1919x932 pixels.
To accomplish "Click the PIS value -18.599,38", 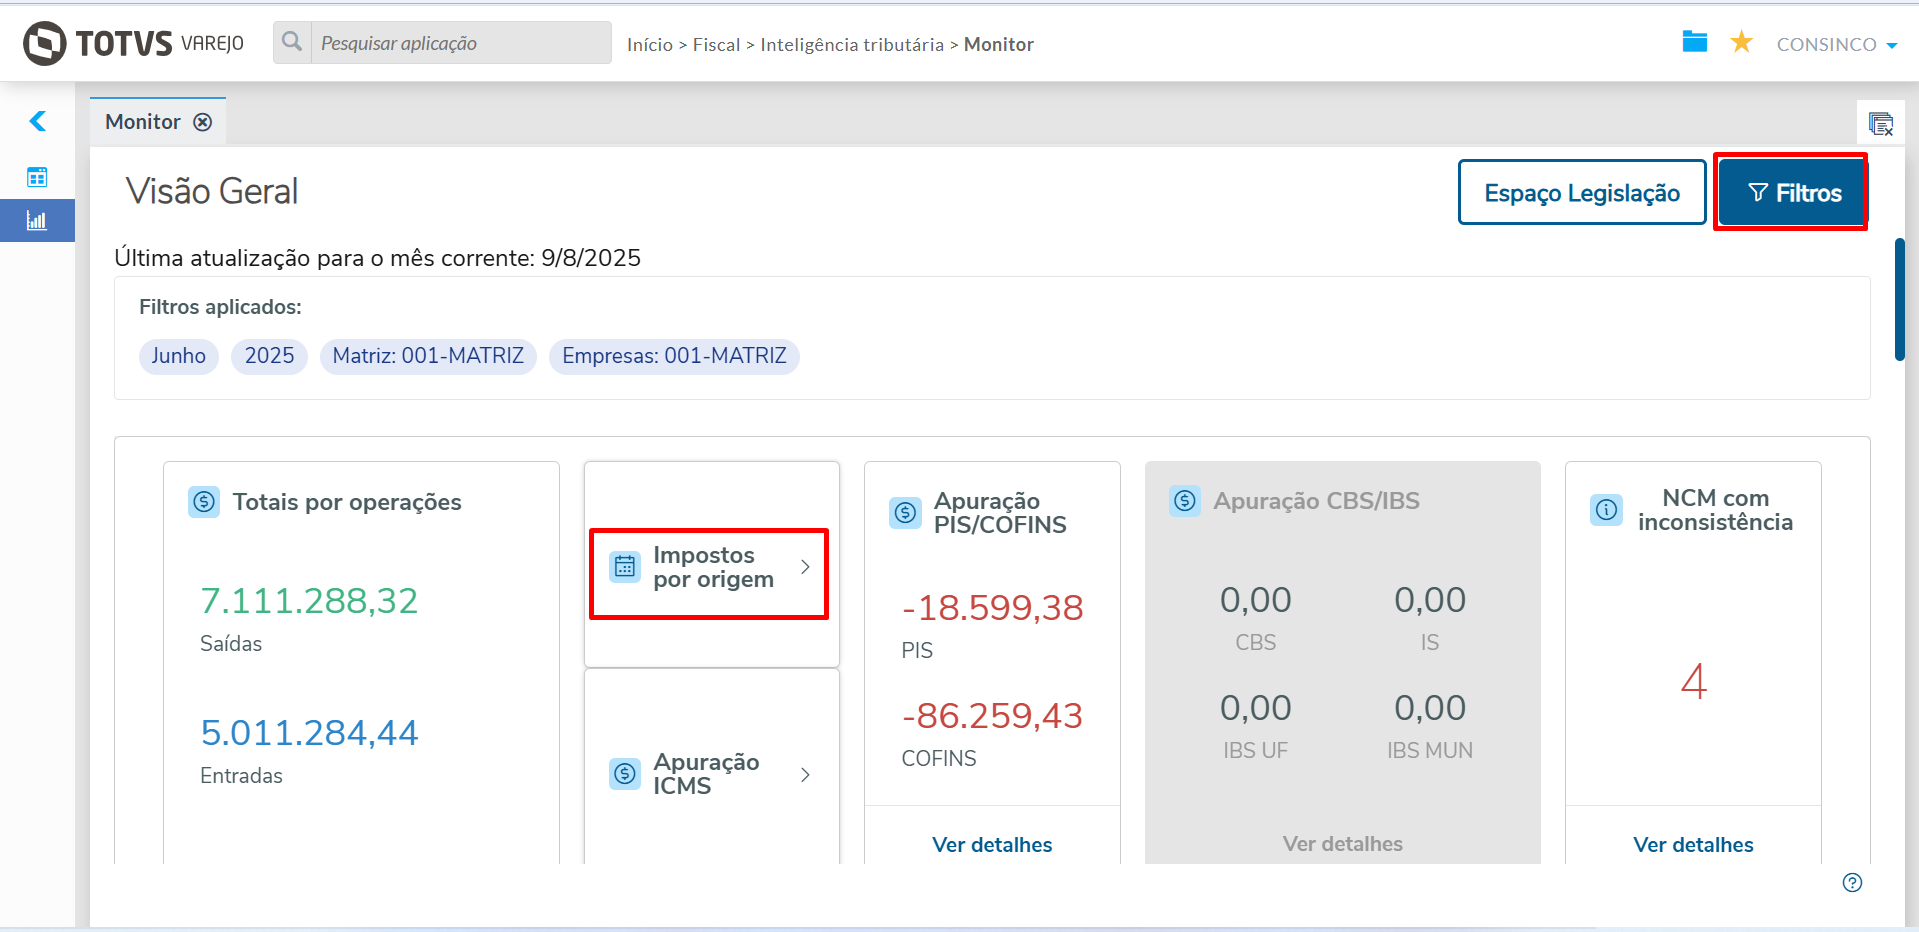I will 992,608.
